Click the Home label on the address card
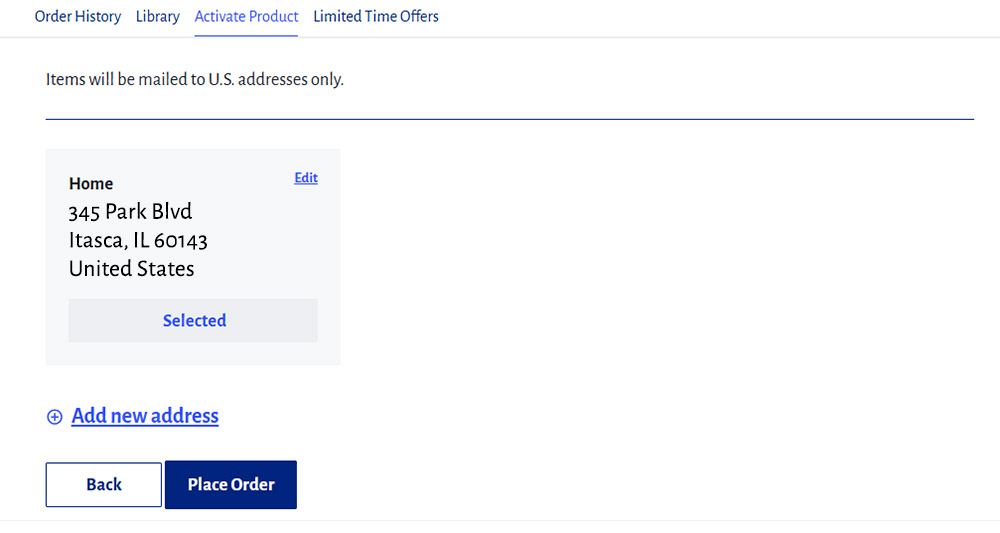Viewport: 1000px width, 533px height. (91, 184)
